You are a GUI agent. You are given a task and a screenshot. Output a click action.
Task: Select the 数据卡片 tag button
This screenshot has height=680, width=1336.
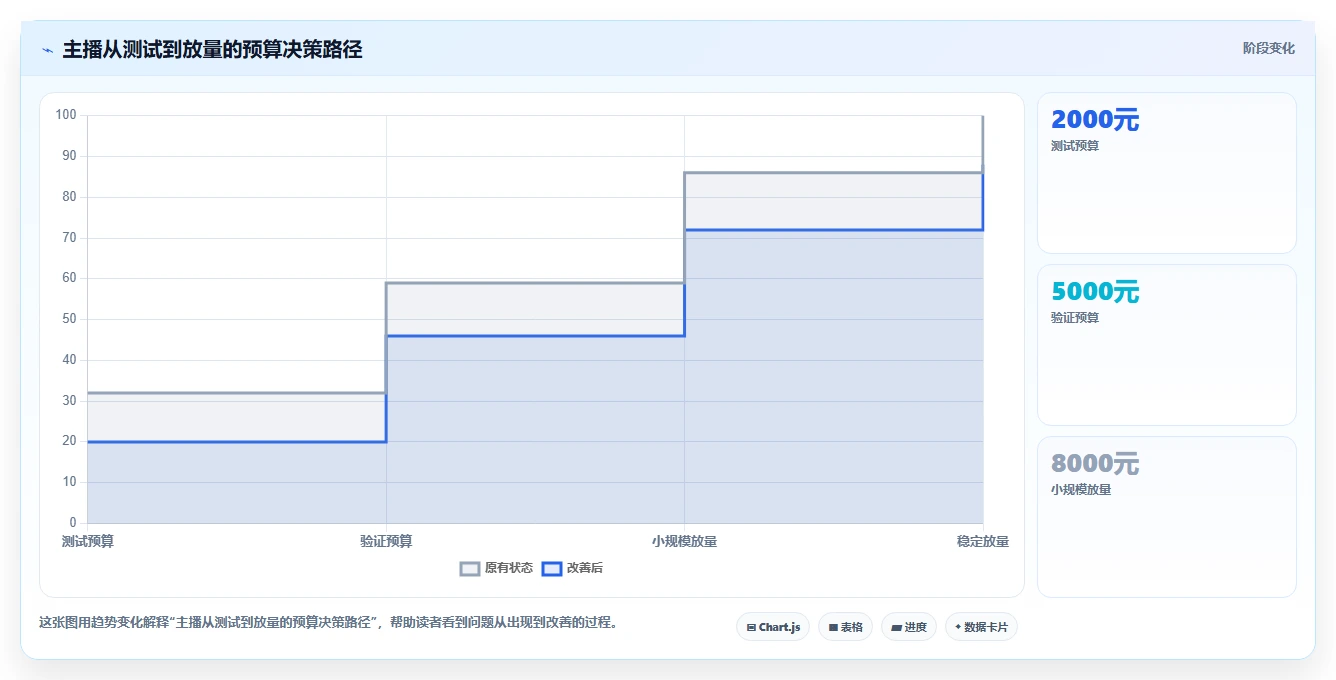pyautogui.click(x=981, y=627)
